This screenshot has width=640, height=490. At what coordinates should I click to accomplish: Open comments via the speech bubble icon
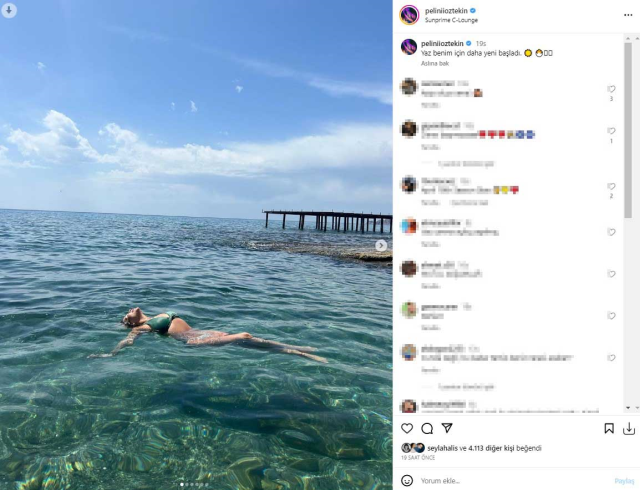coord(427,428)
